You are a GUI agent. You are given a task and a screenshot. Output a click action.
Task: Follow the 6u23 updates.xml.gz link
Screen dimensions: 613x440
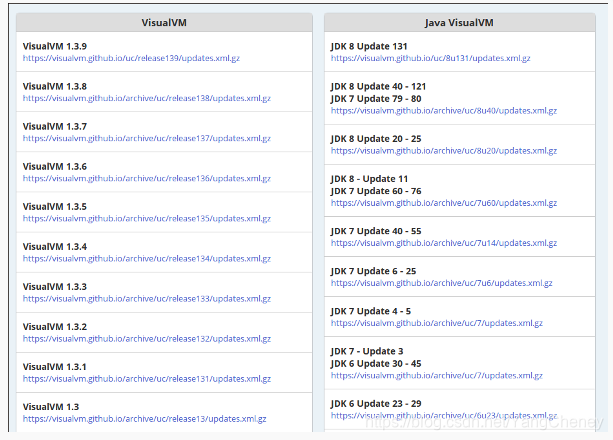click(x=444, y=415)
